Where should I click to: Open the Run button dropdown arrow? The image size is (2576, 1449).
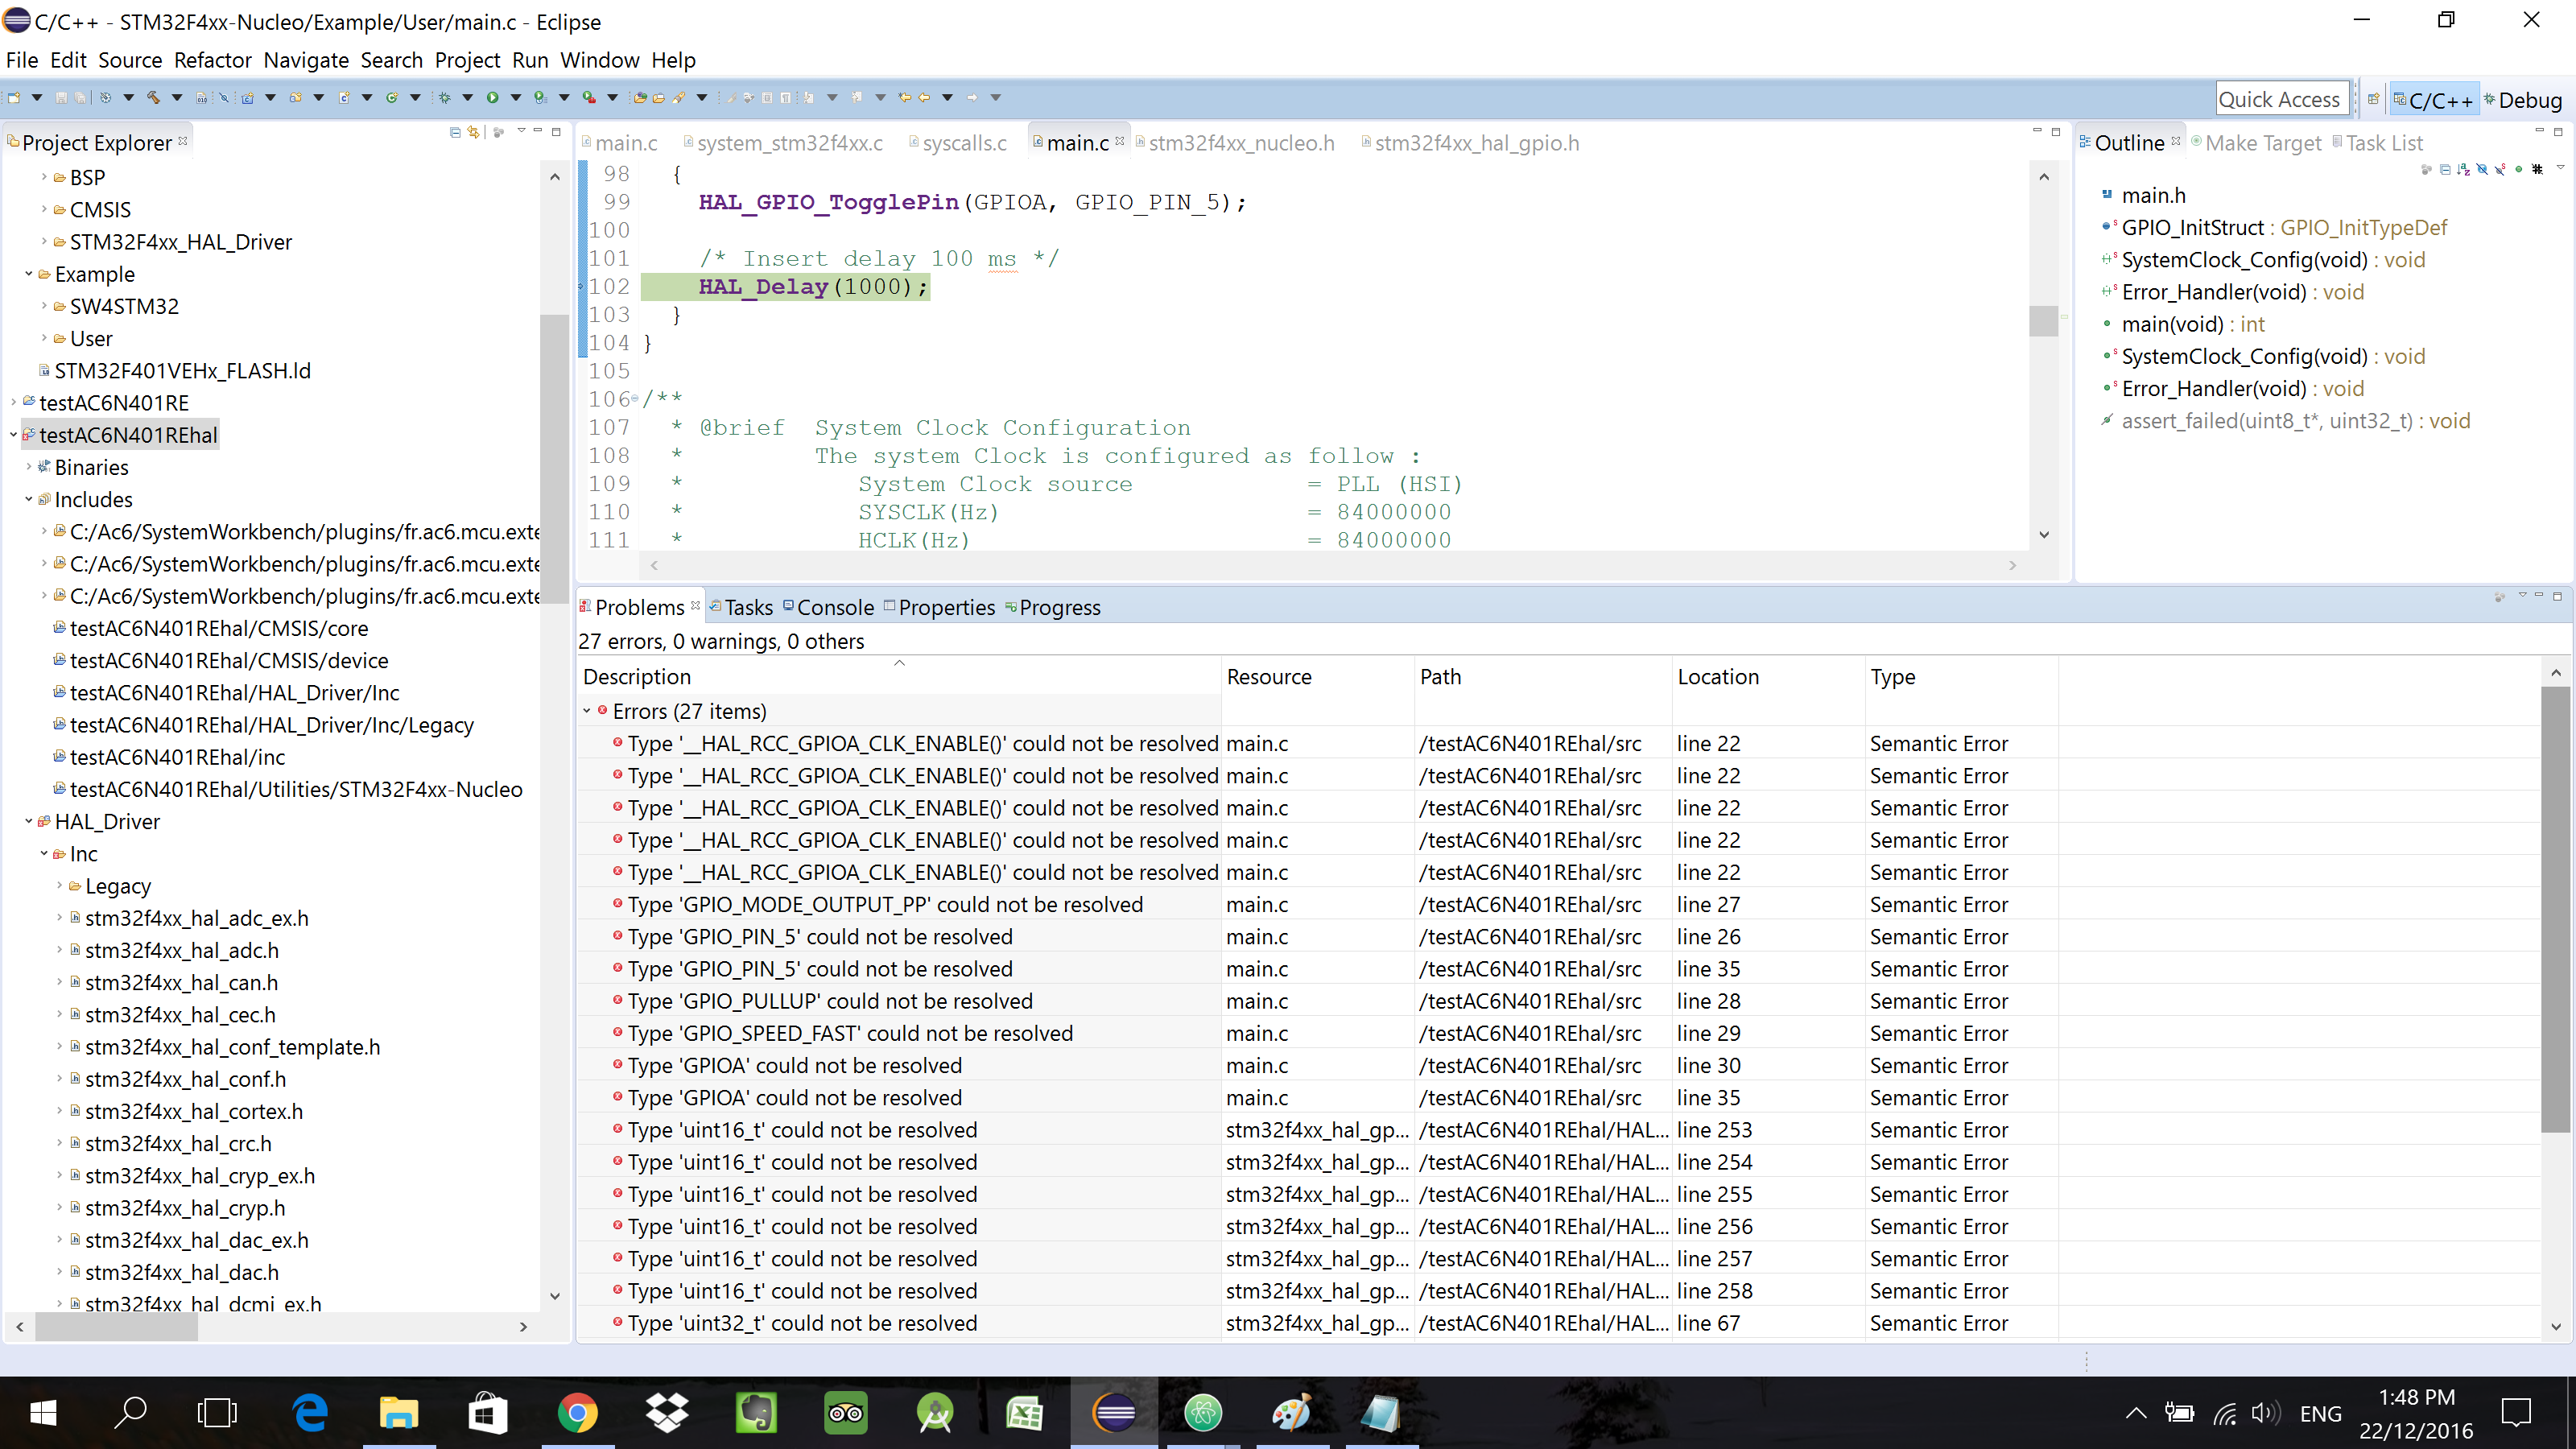[x=516, y=97]
